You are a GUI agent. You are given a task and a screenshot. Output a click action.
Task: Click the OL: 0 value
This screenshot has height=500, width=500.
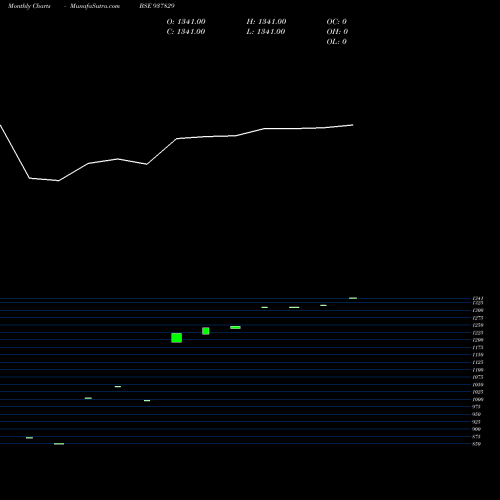pyautogui.click(x=337, y=42)
